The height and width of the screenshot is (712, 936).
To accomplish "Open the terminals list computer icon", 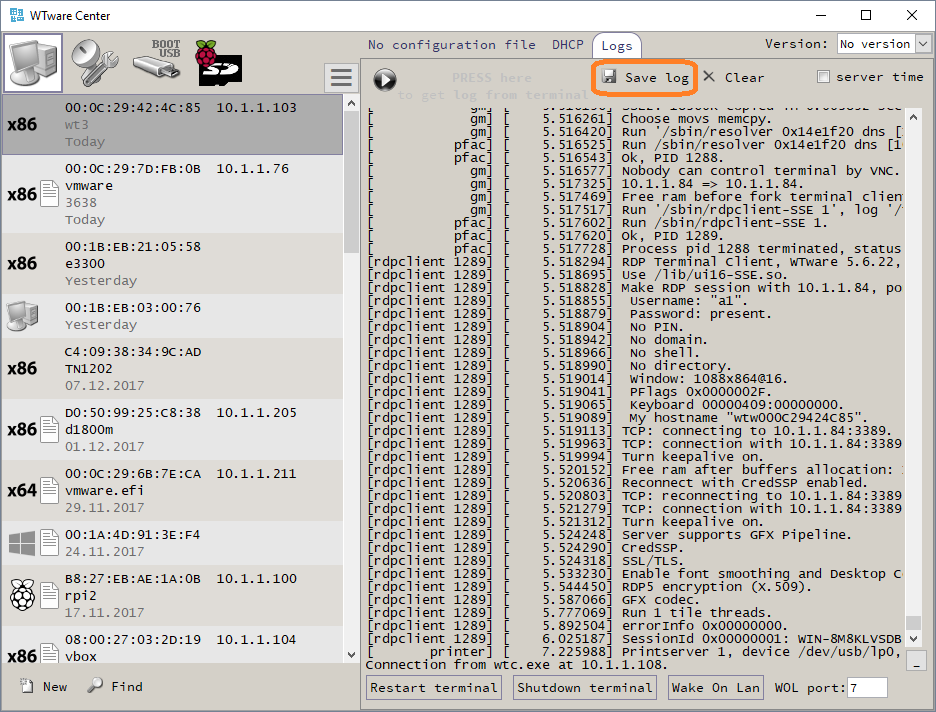I will coord(33,63).
